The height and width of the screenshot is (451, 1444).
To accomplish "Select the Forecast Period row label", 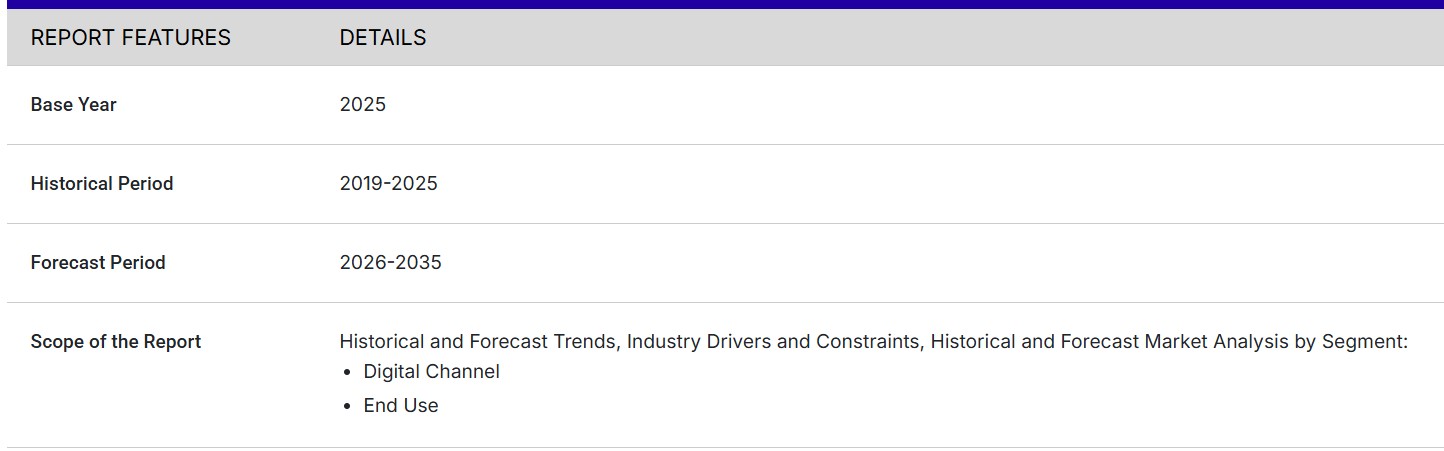I will click(97, 263).
